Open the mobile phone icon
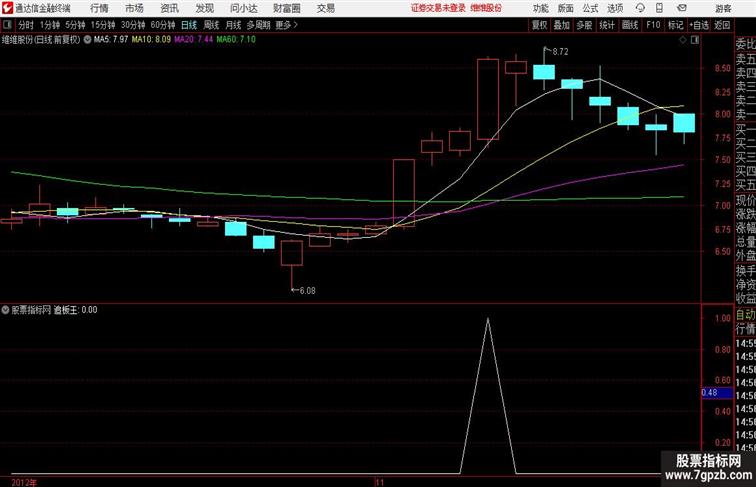 [x=660, y=8]
